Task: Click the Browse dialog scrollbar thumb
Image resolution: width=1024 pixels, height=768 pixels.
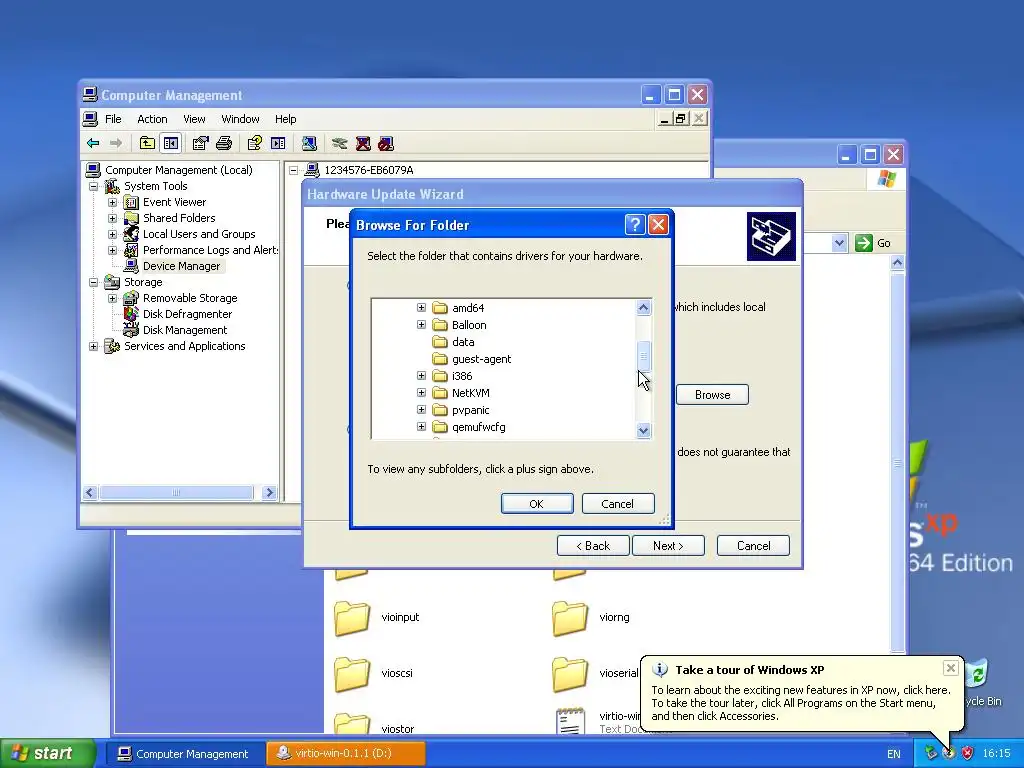Action: point(643,357)
